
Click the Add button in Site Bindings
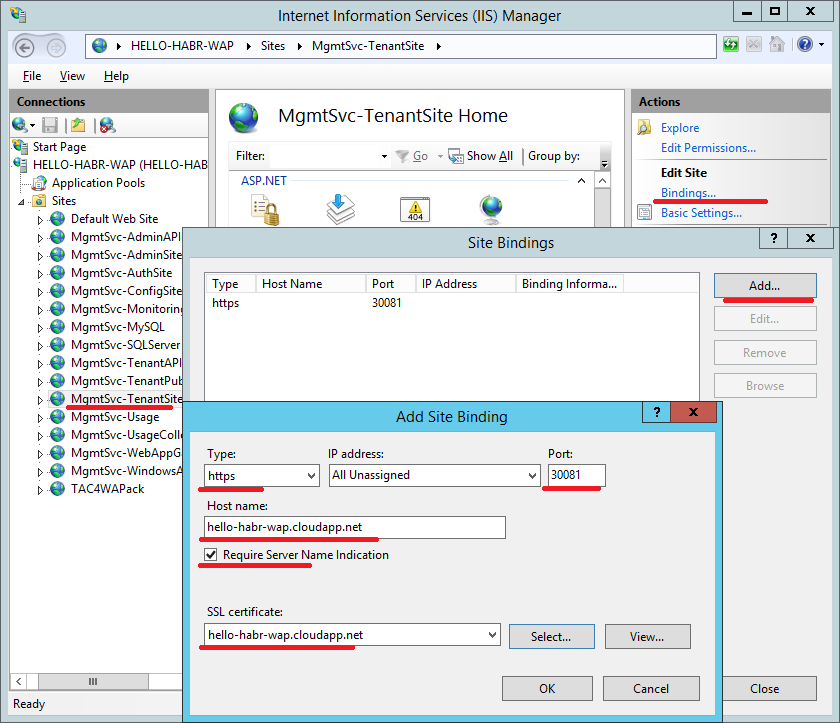(764, 285)
